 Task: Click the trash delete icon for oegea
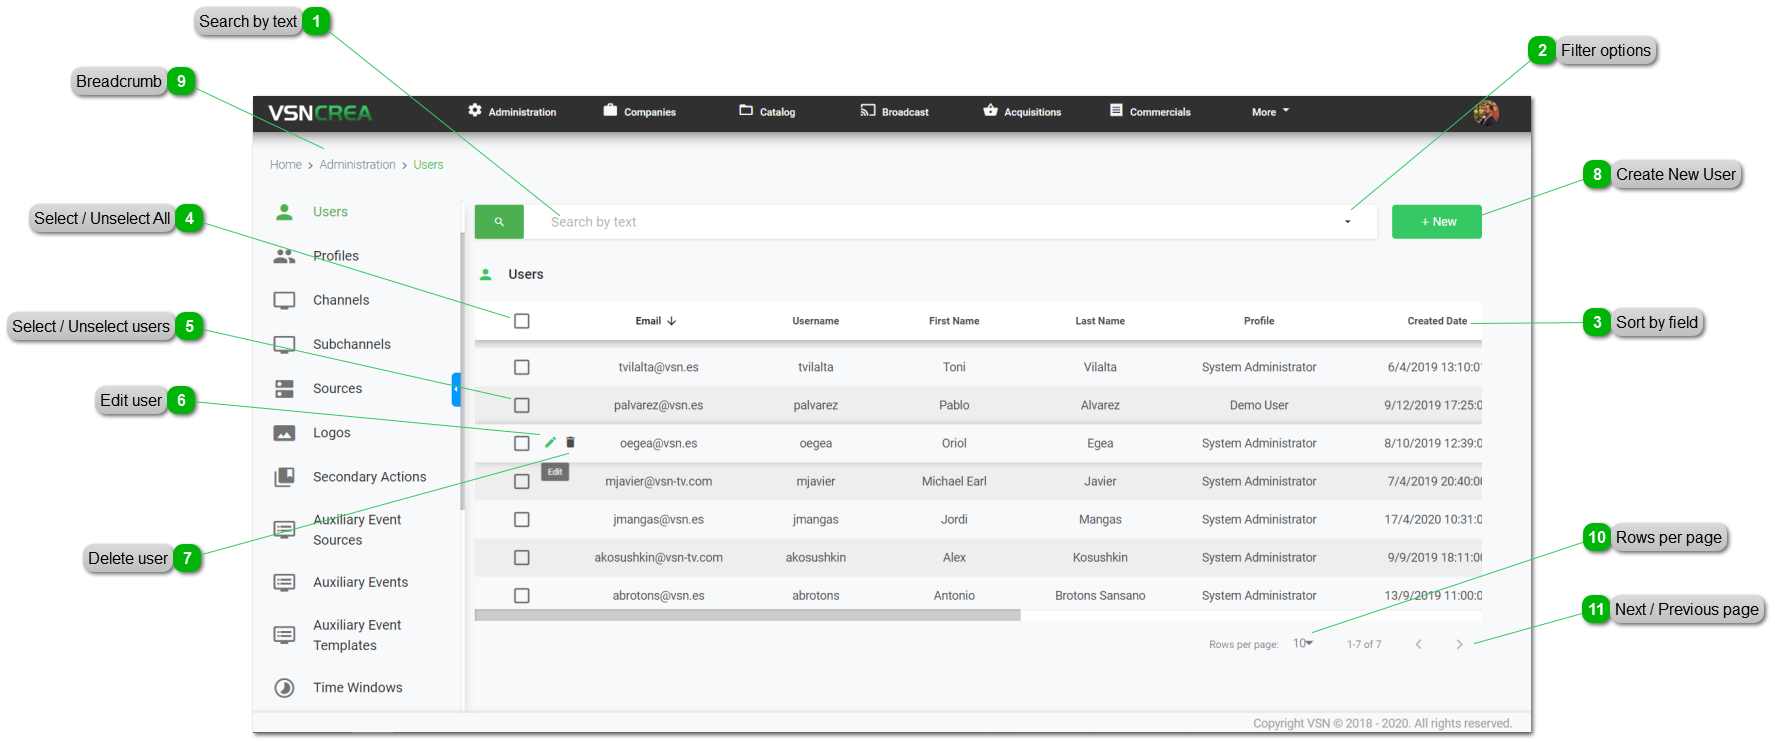pos(571,442)
